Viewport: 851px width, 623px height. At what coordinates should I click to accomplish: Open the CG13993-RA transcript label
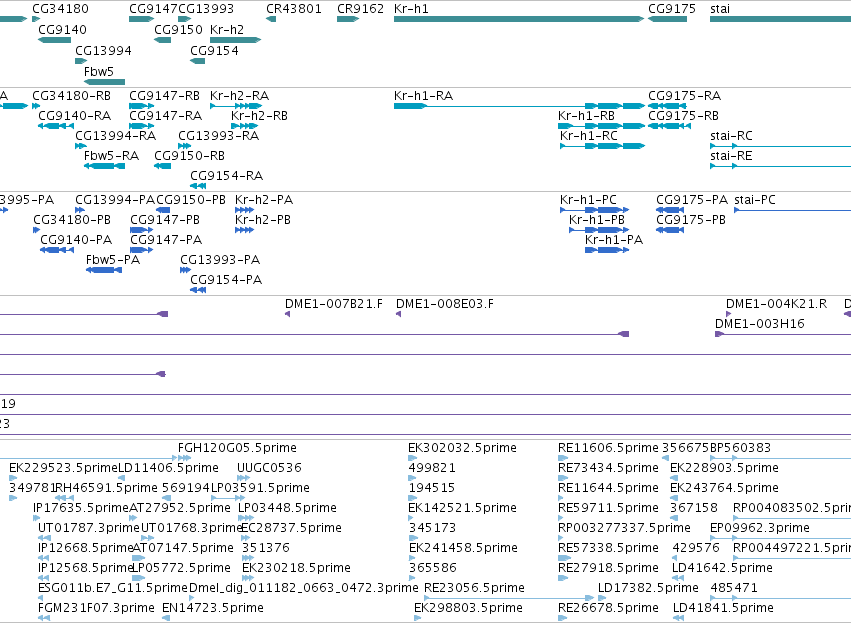click(218, 135)
